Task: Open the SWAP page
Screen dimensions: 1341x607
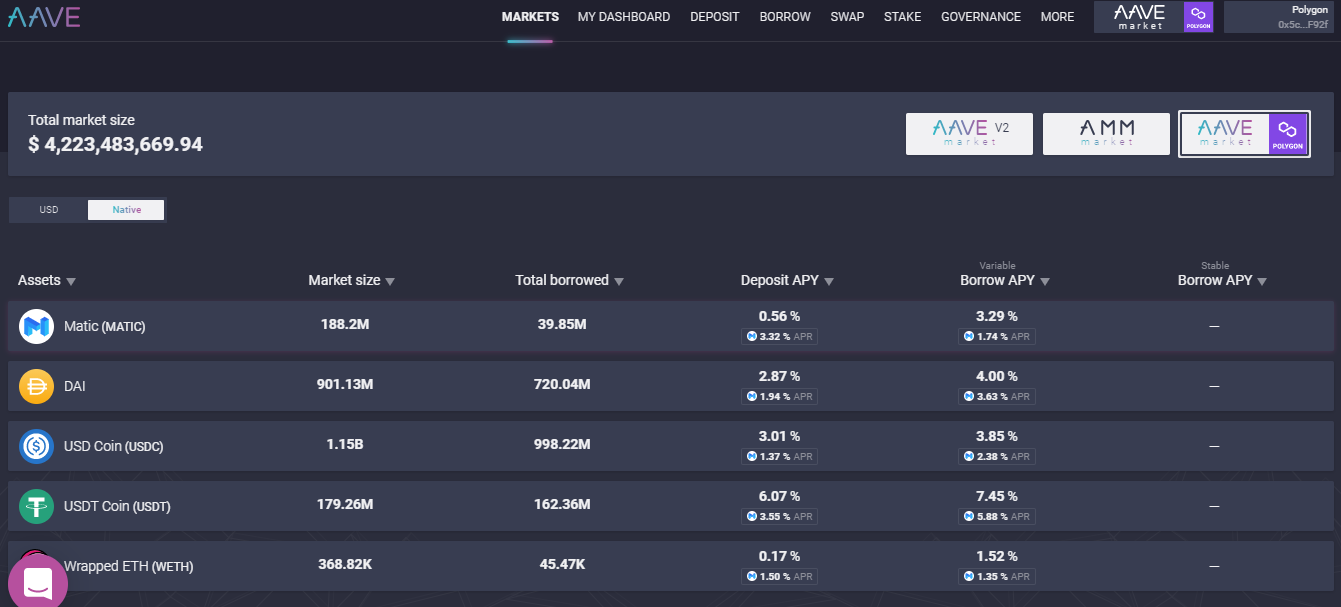Action: pyautogui.click(x=847, y=17)
